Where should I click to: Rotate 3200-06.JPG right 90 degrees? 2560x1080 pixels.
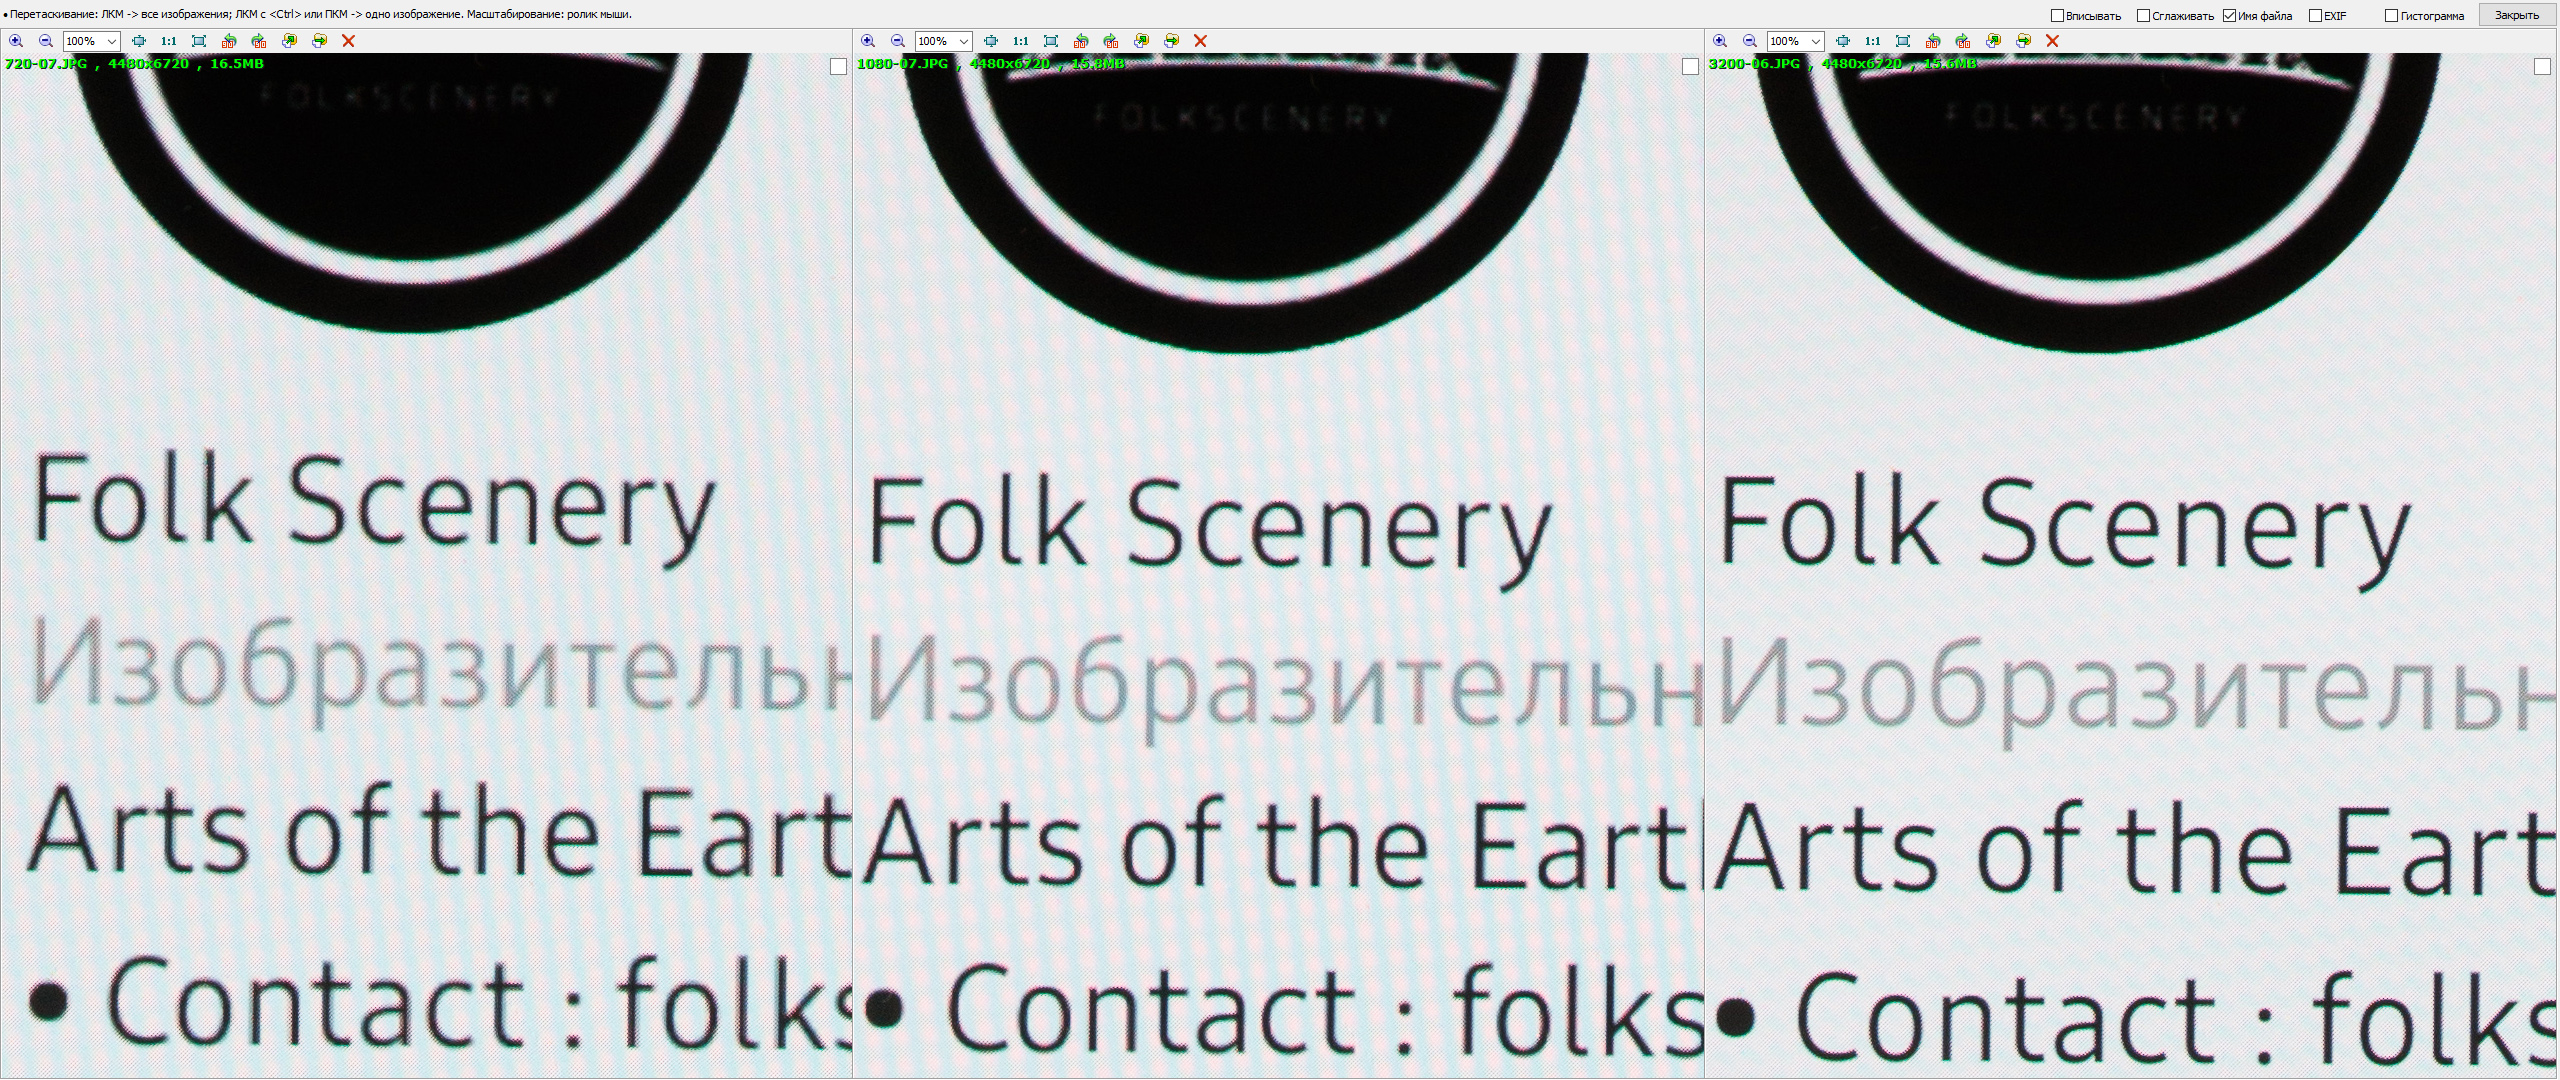(1963, 41)
